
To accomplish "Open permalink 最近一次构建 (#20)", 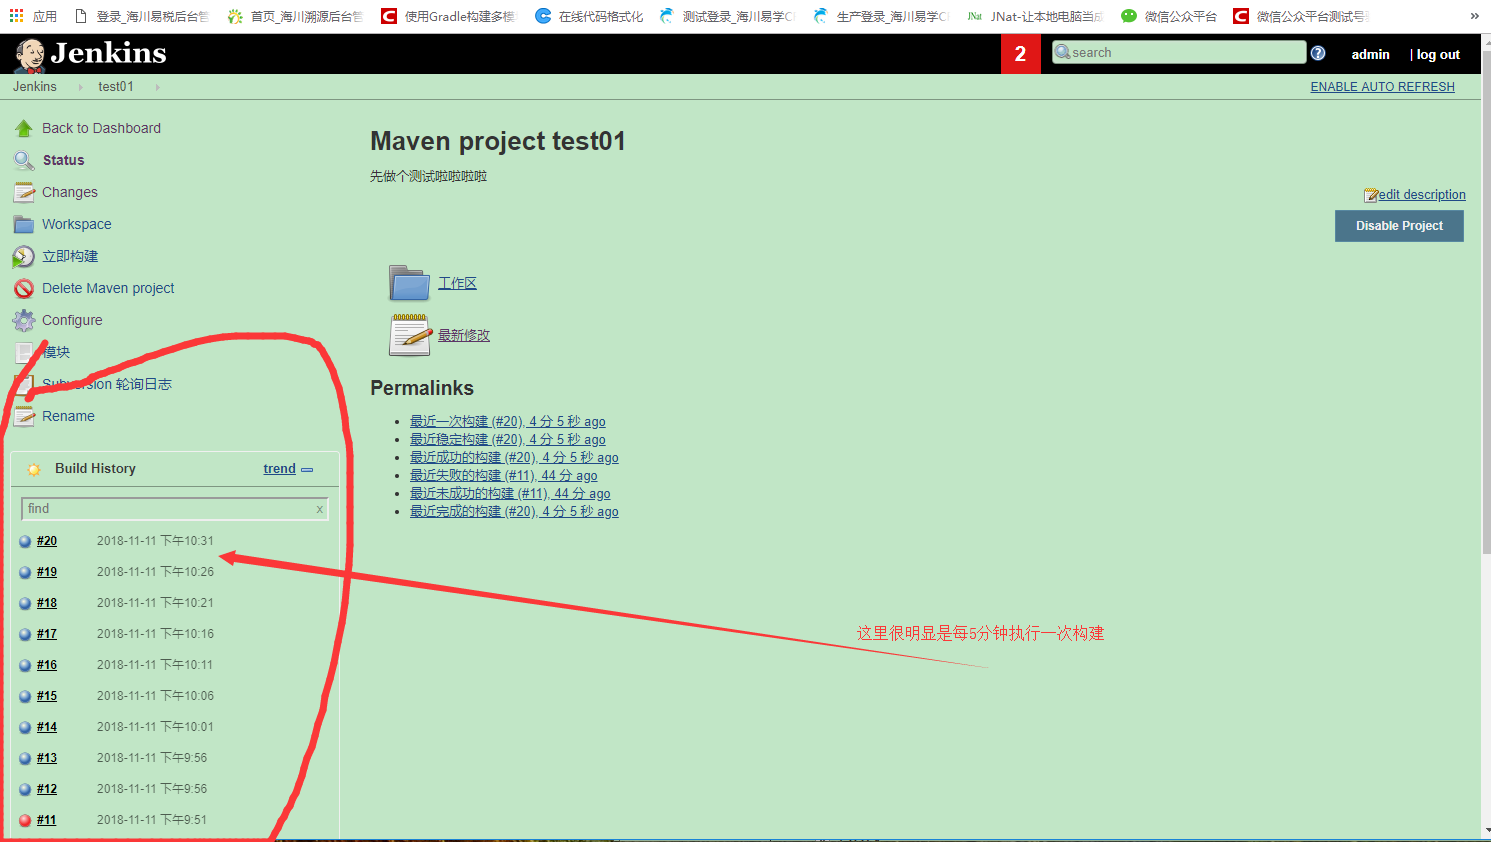I will click(x=507, y=422).
